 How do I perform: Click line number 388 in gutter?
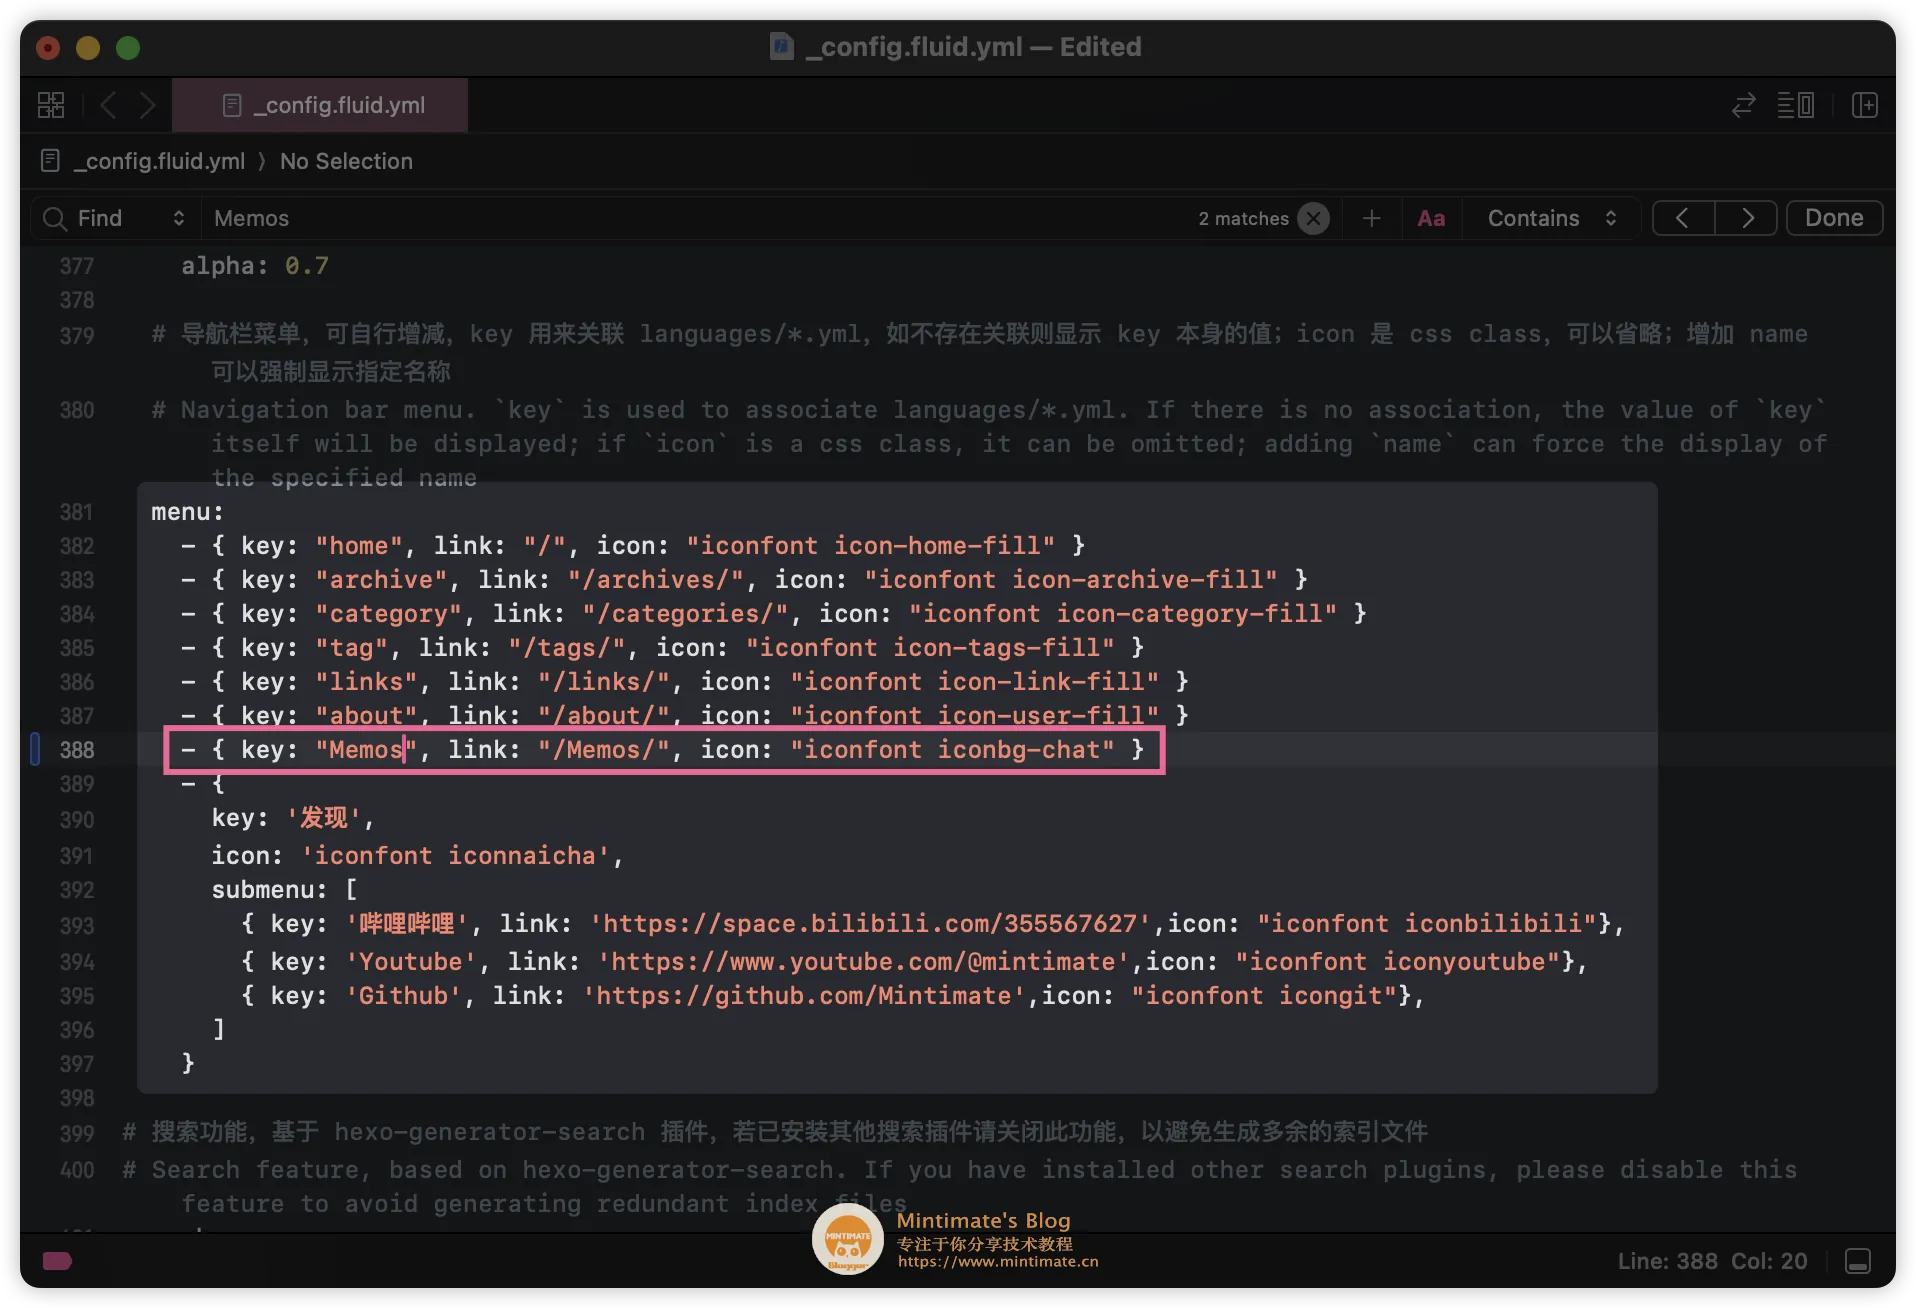[77, 750]
